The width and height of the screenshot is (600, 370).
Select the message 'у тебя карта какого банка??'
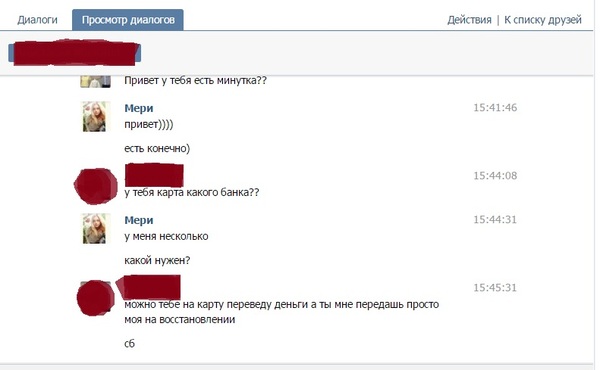pyautogui.click(x=192, y=192)
